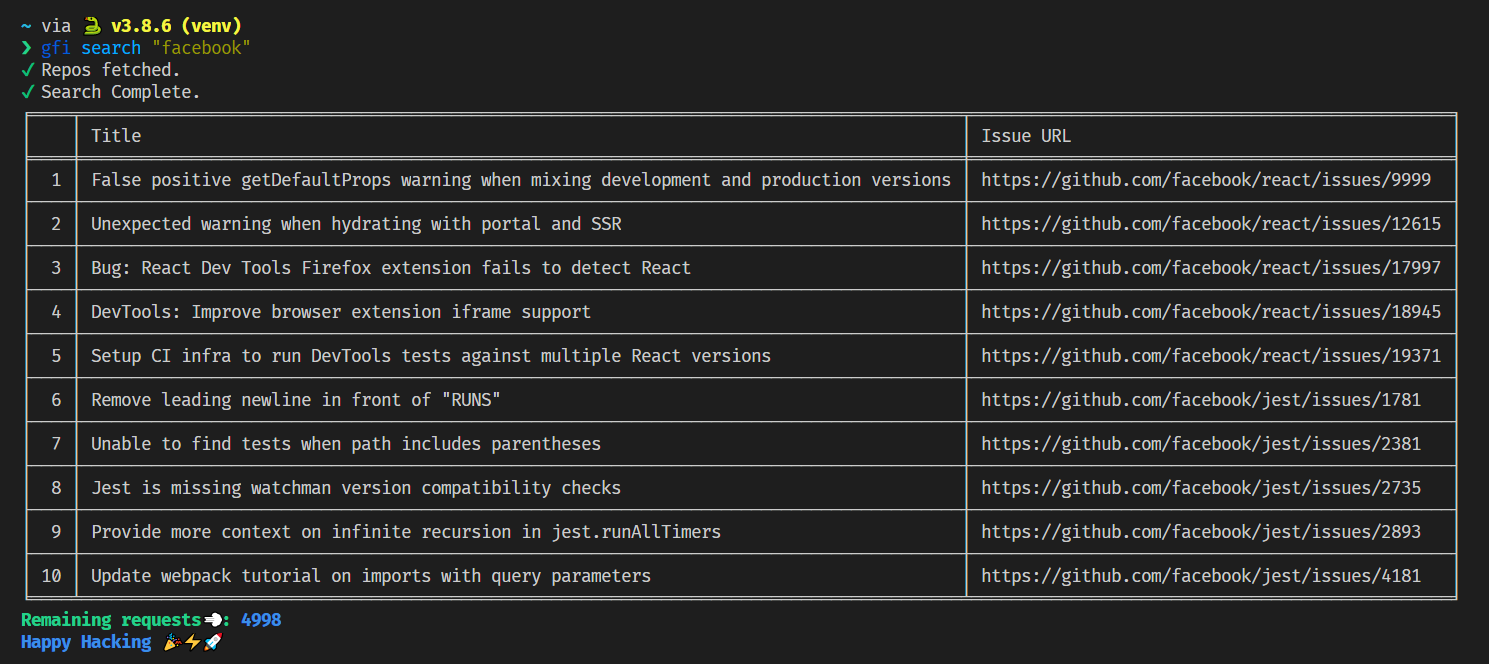Click the 4998 remaining requests number
Viewport: 1489px width, 664px height.
click(x=261, y=620)
